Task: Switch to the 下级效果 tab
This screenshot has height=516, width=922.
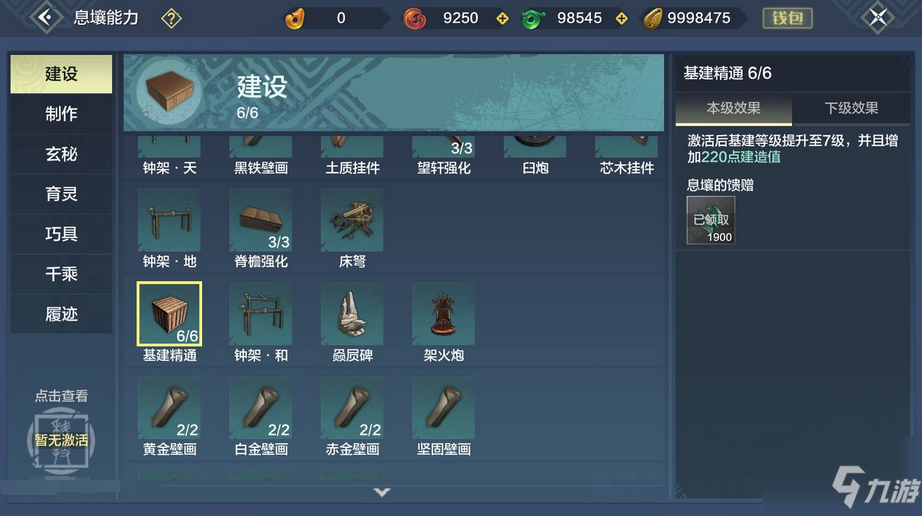Action: point(851,108)
